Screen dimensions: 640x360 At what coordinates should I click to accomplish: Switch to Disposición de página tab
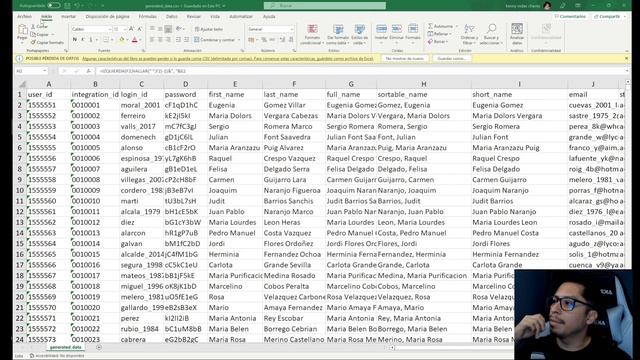(x=107, y=17)
